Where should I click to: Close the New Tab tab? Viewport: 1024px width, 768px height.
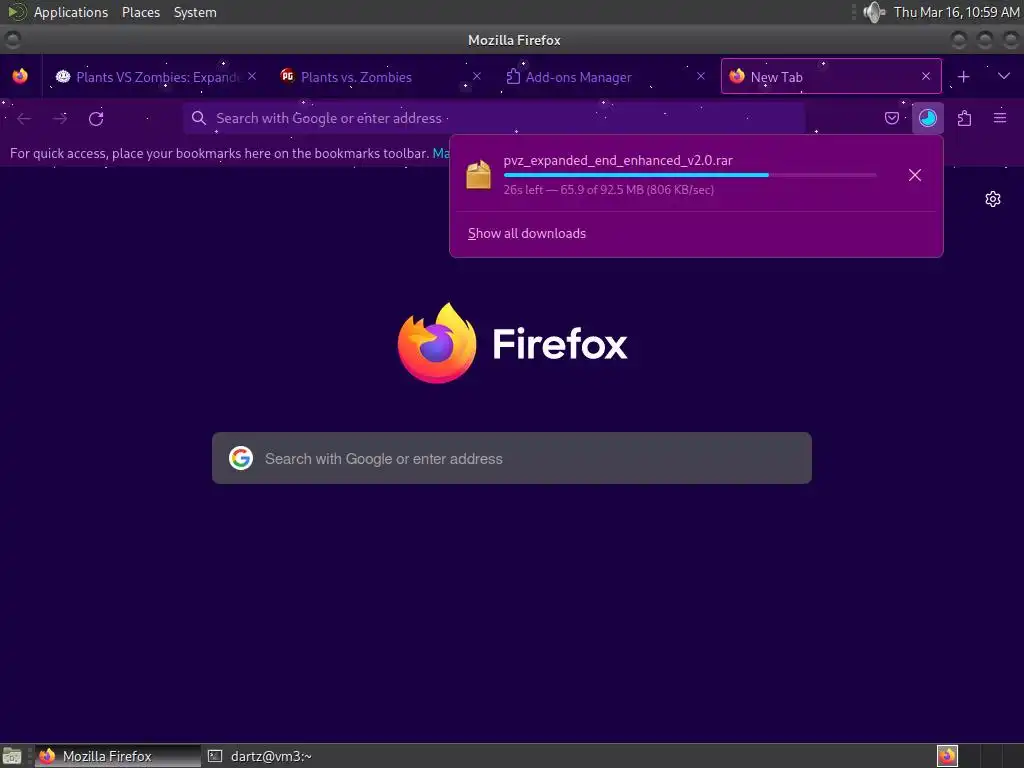click(926, 76)
